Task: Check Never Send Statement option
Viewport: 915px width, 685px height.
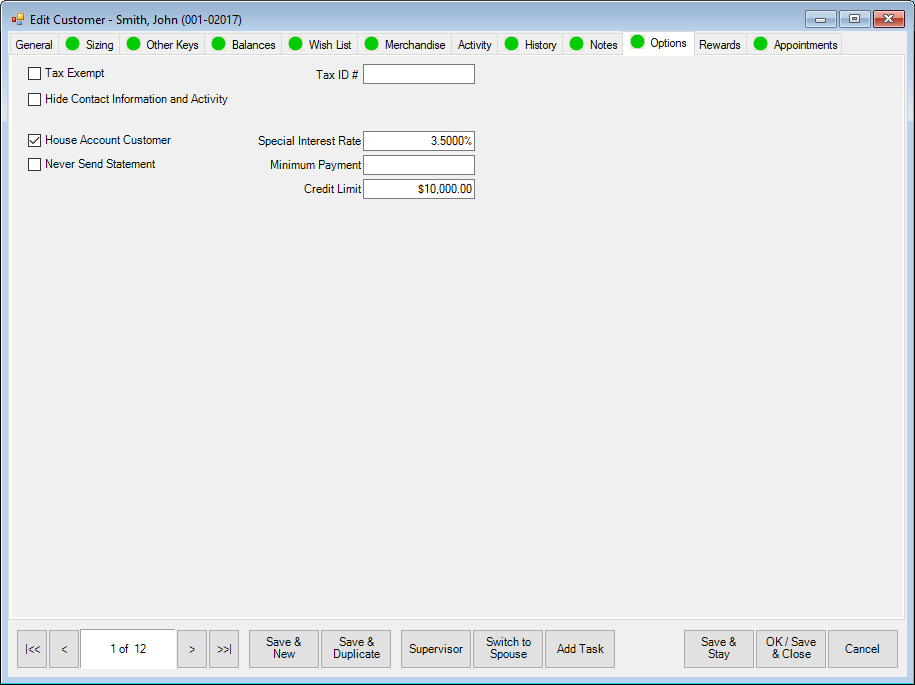Action: point(35,164)
